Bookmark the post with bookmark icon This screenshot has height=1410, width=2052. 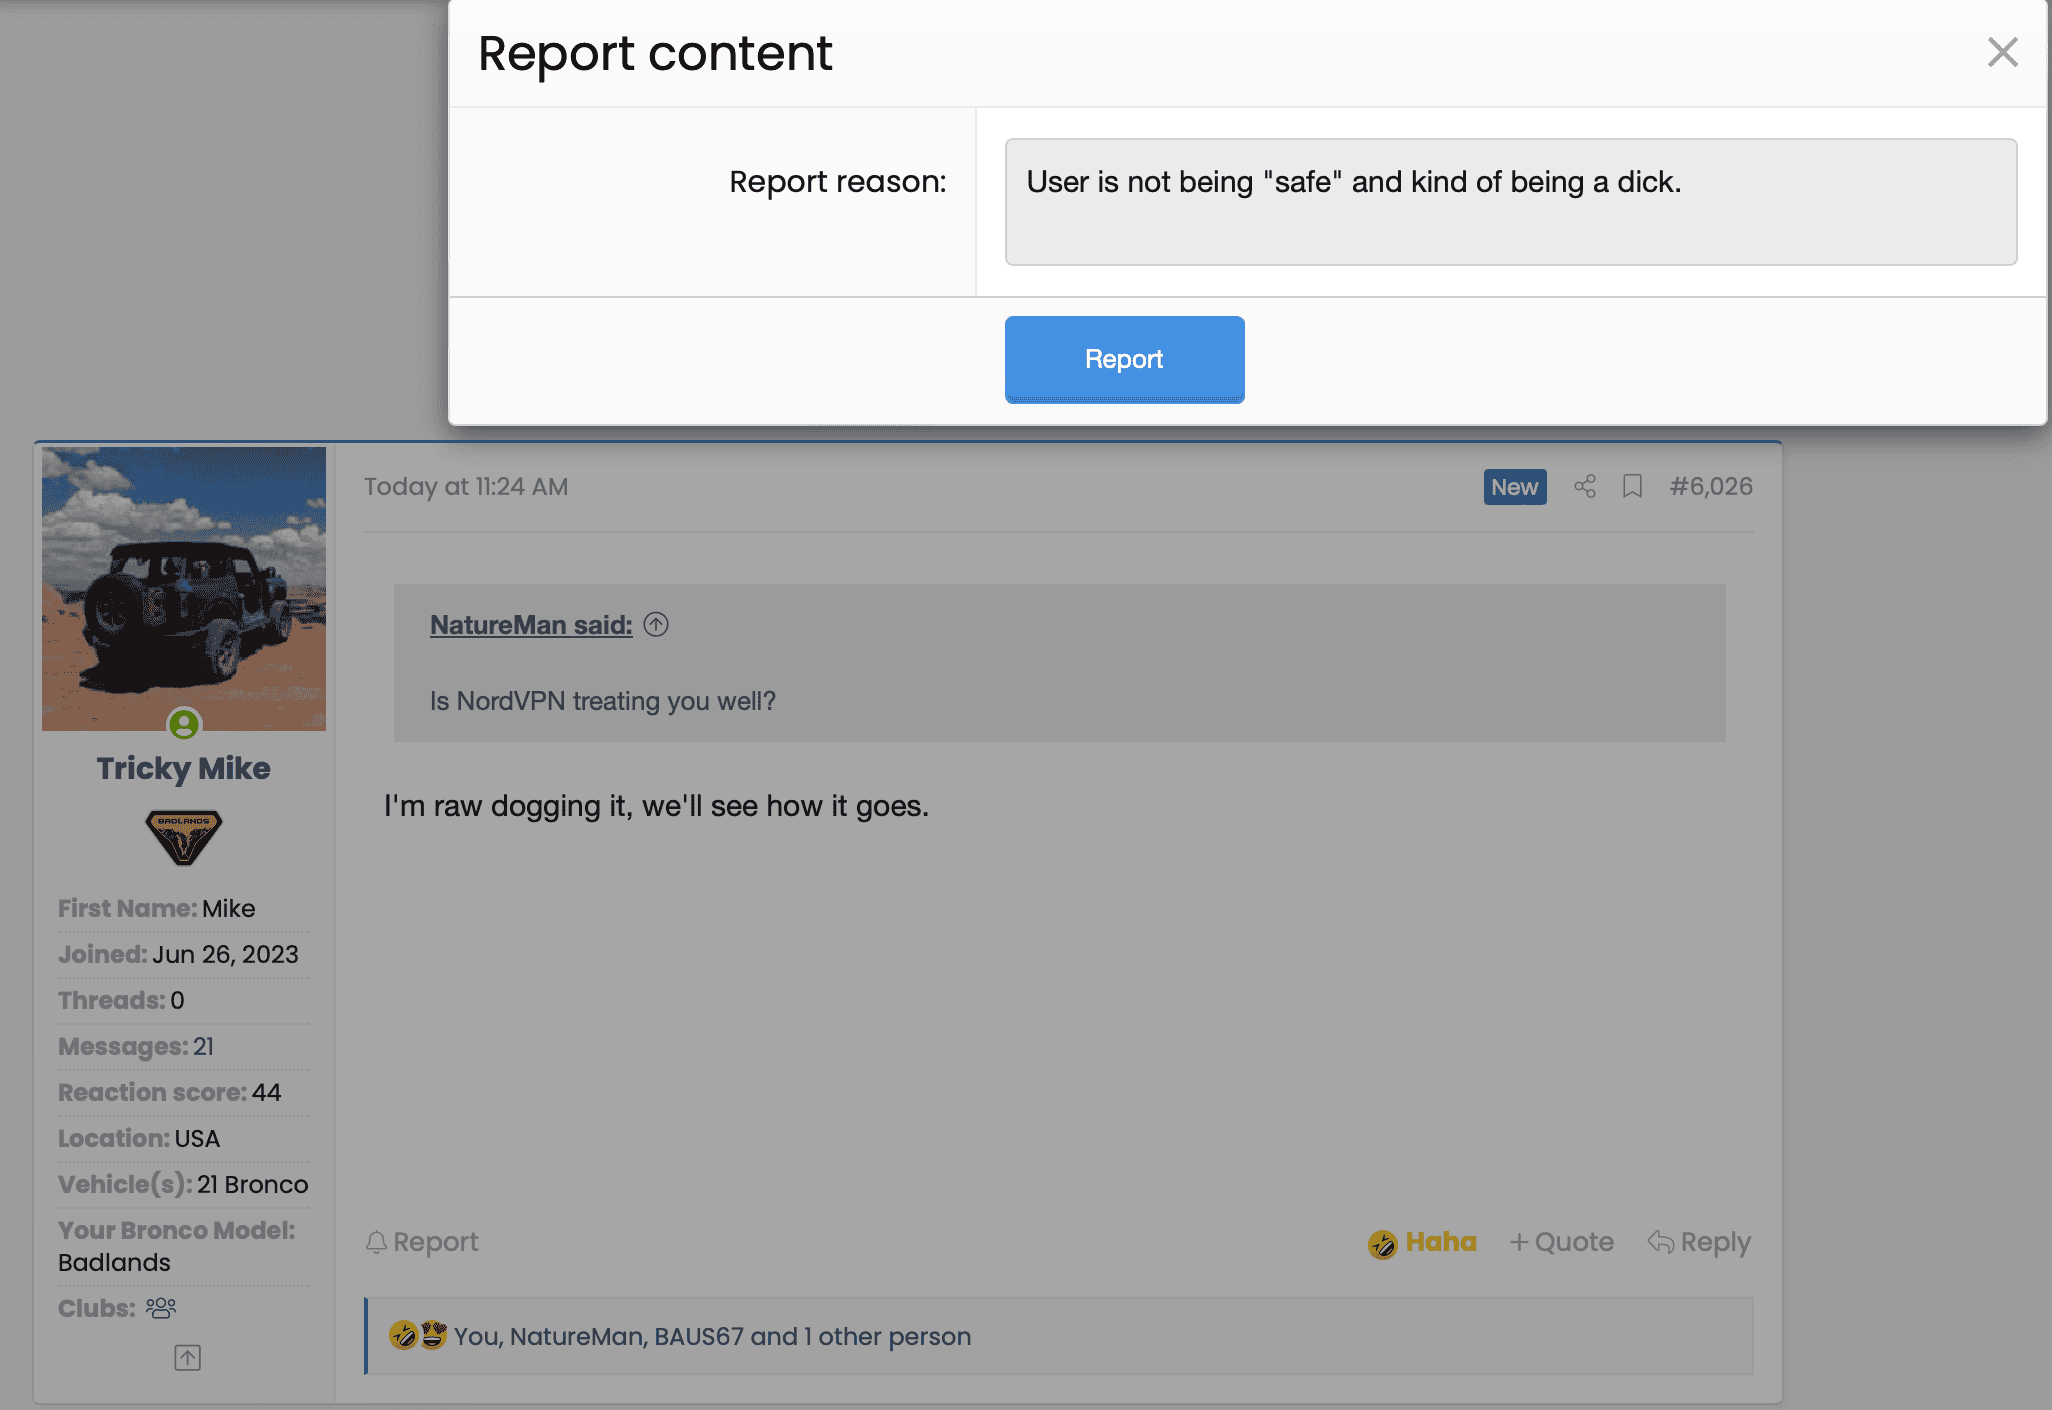tap(1632, 487)
